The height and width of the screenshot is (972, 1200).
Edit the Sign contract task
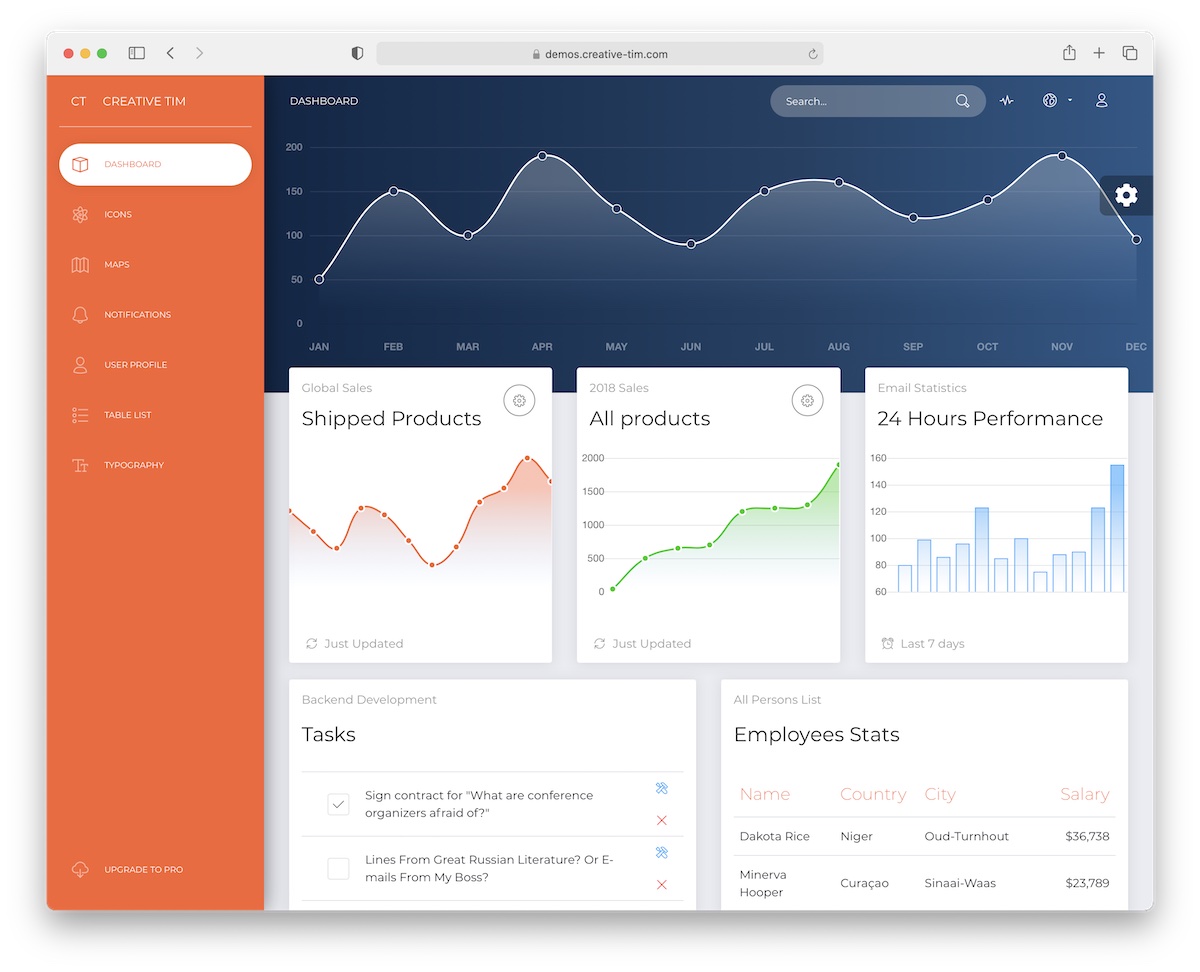[661, 788]
